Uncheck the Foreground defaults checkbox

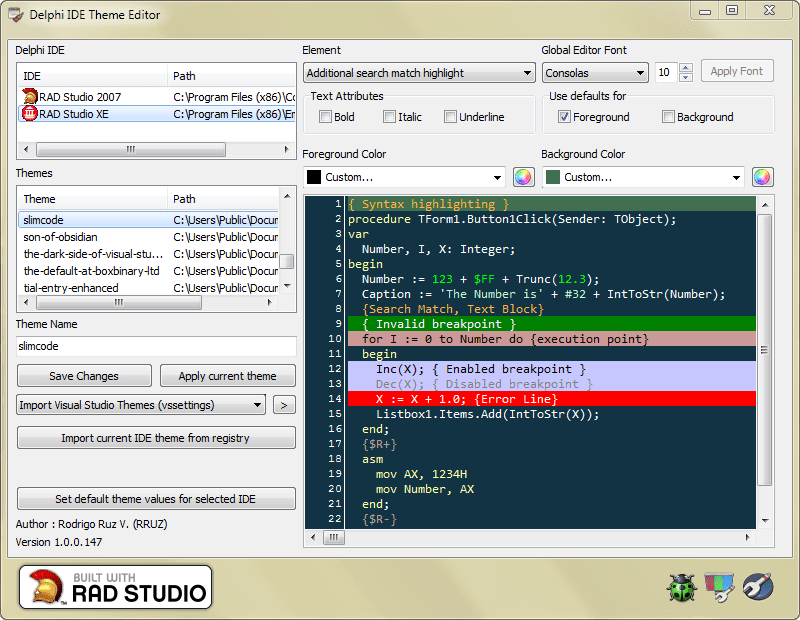(x=564, y=117)
